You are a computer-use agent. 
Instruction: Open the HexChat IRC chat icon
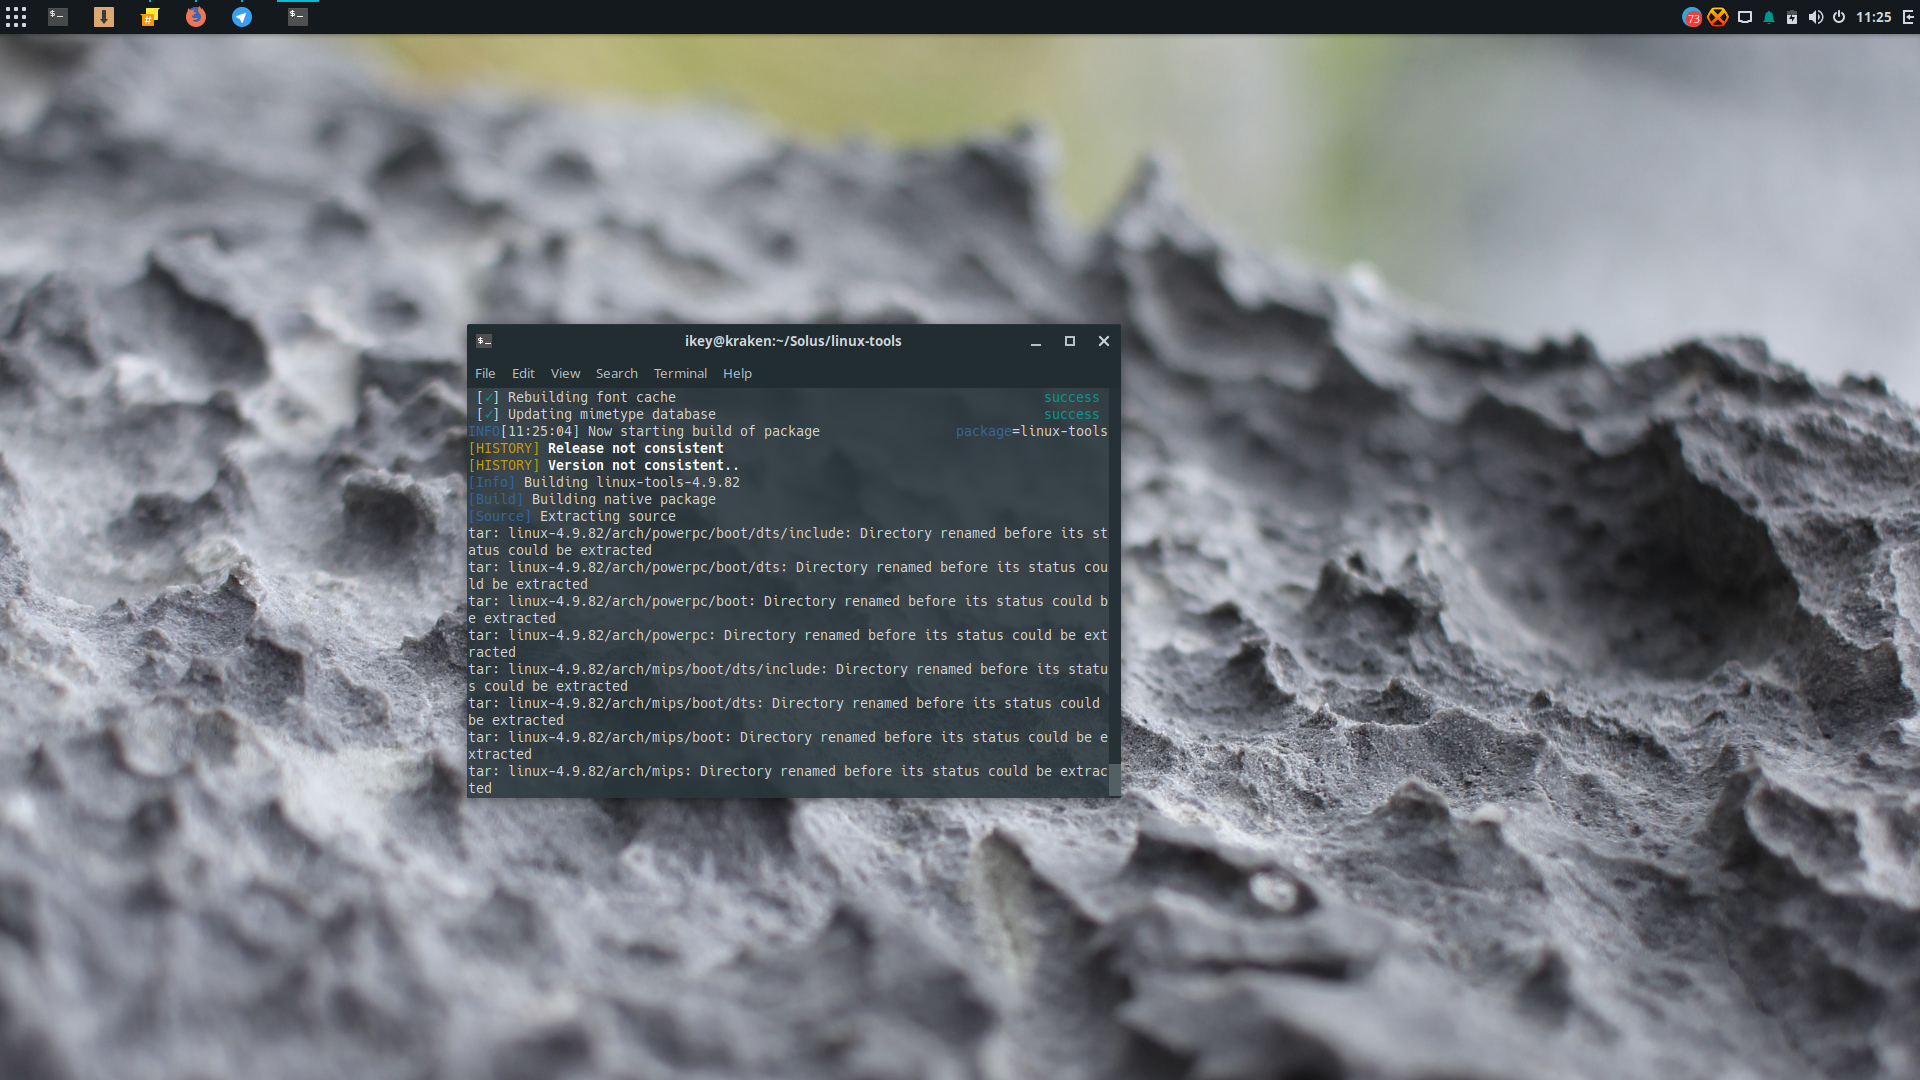pos(150,17)
